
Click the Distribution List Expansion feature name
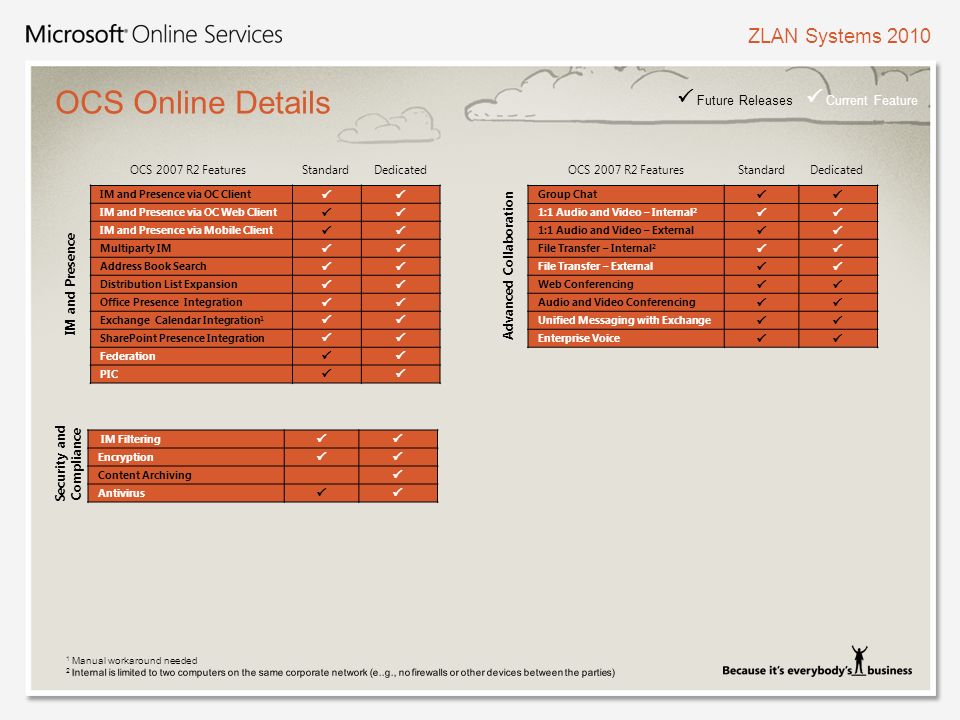tap(168, 284)
